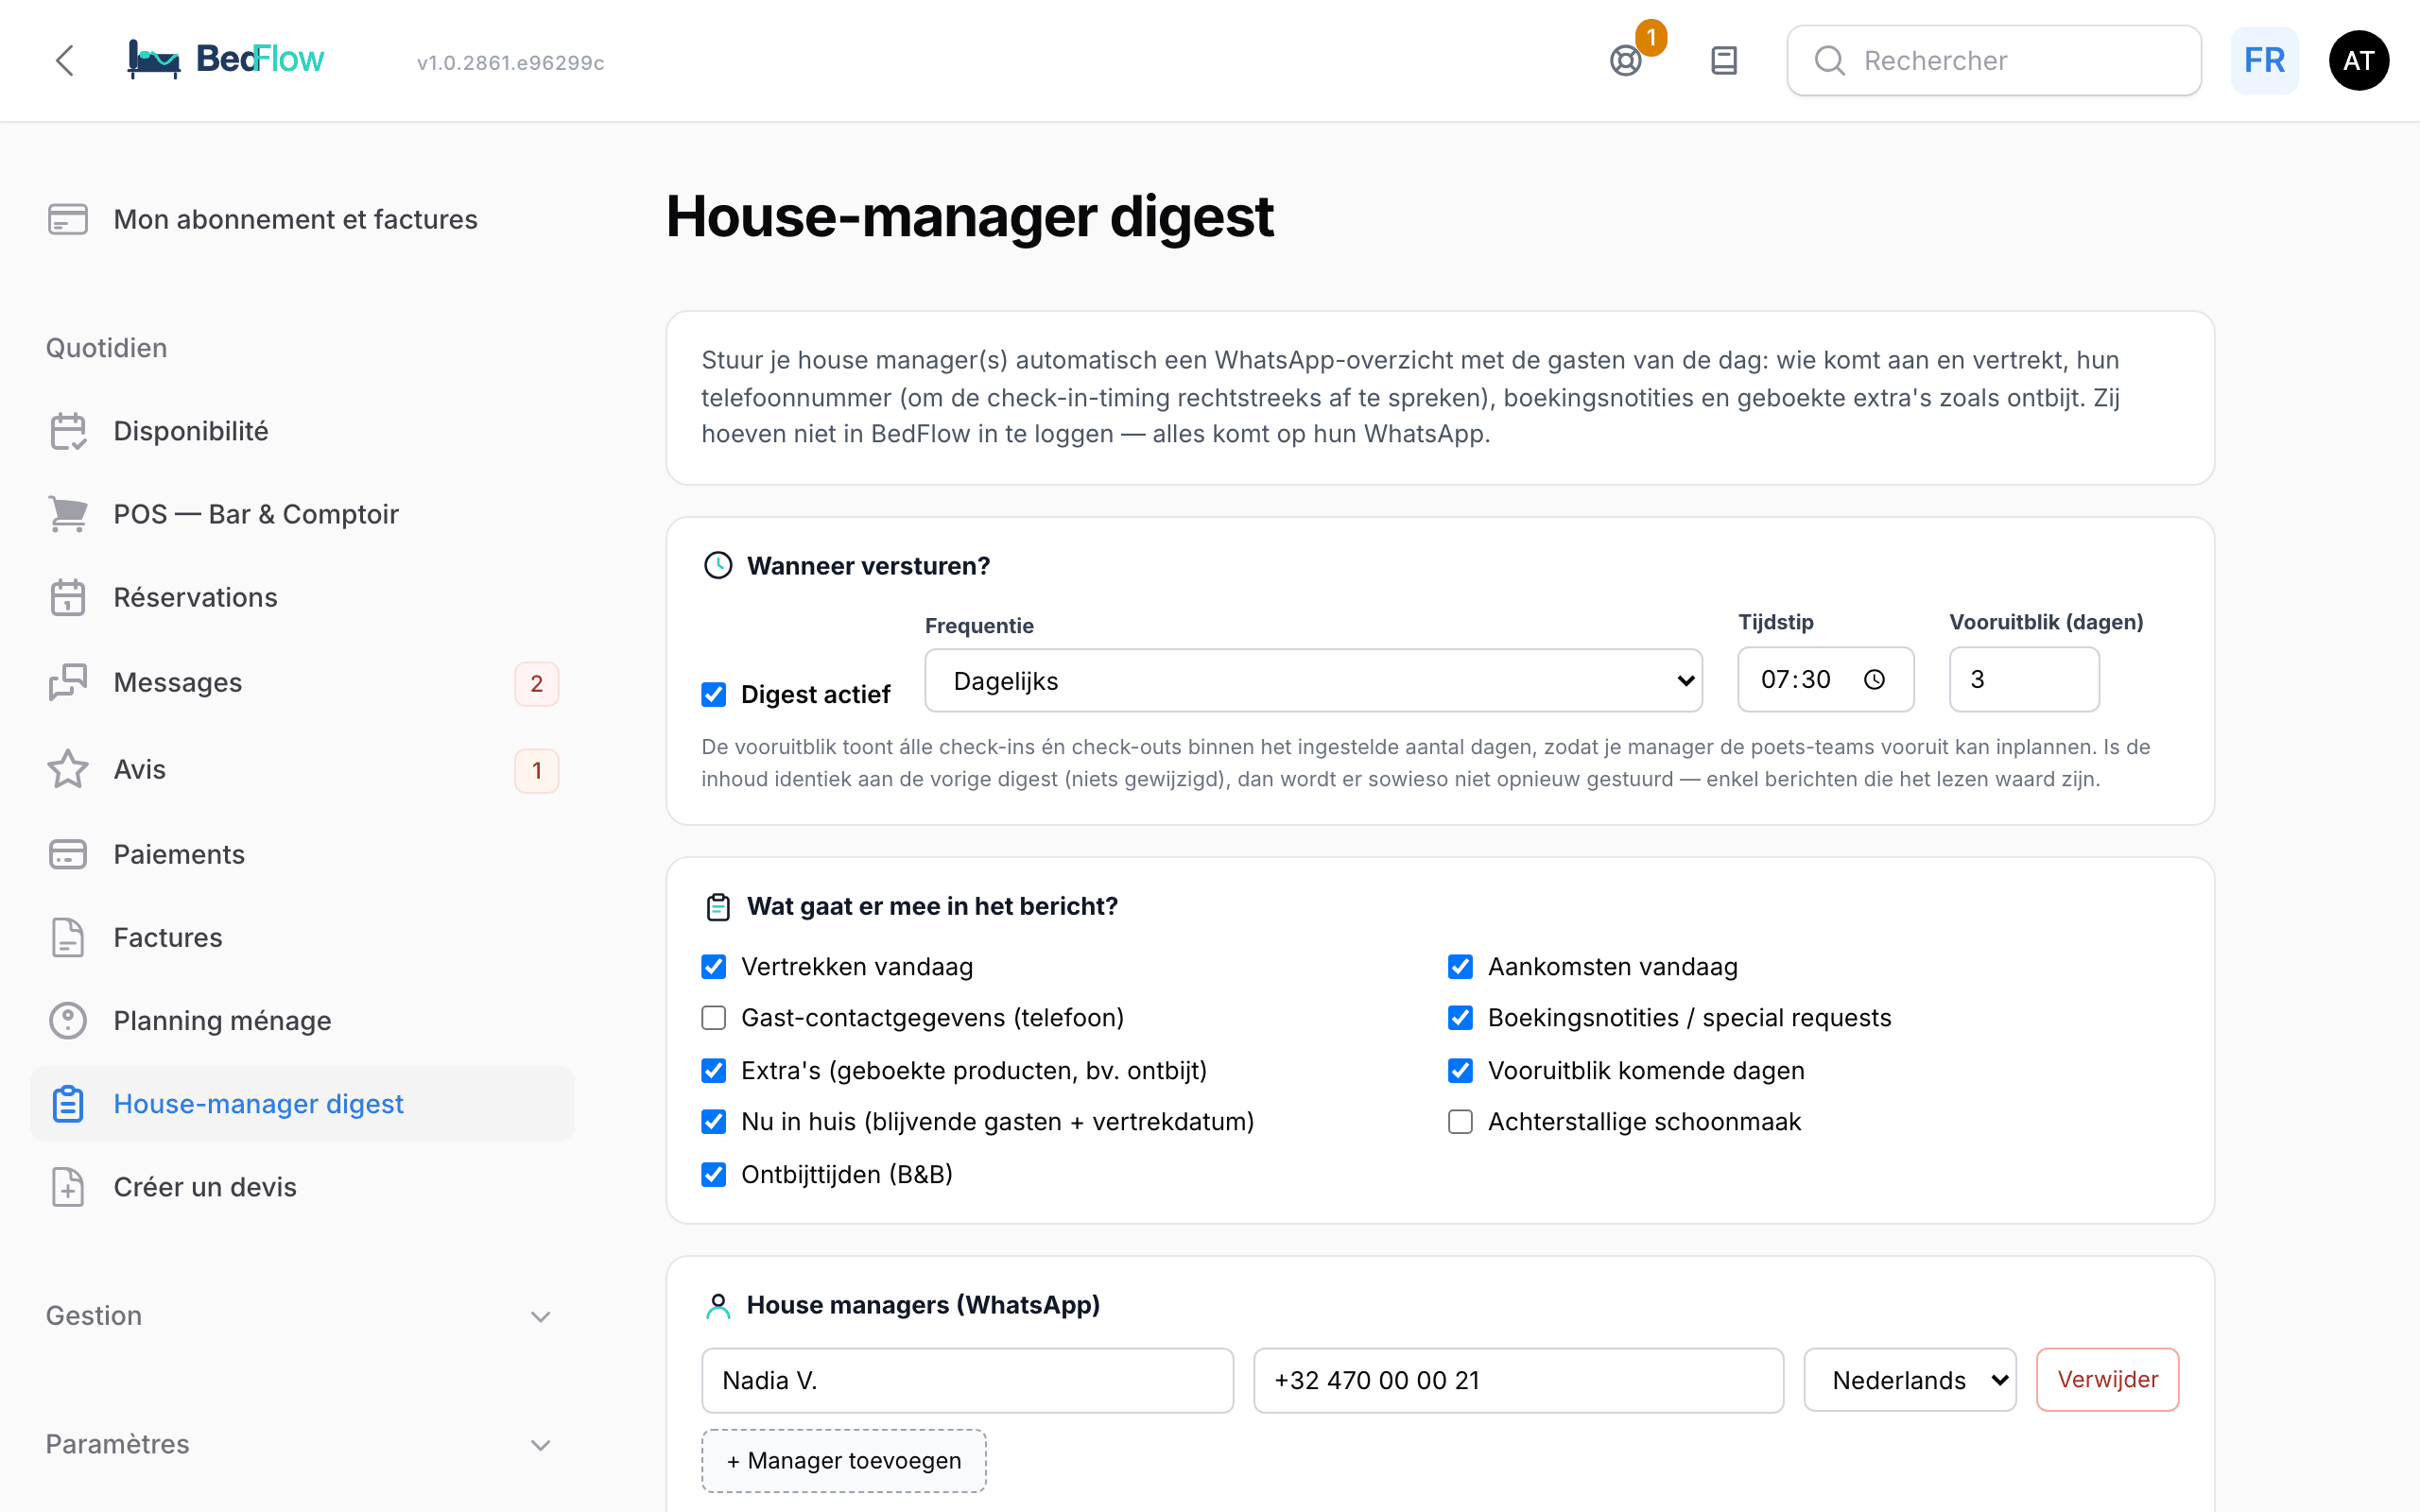Uncheck Boekingsnotities / special requests
Image resolution: width=2420 pixels, height=1512 pixels.
coord(1461,1018)
